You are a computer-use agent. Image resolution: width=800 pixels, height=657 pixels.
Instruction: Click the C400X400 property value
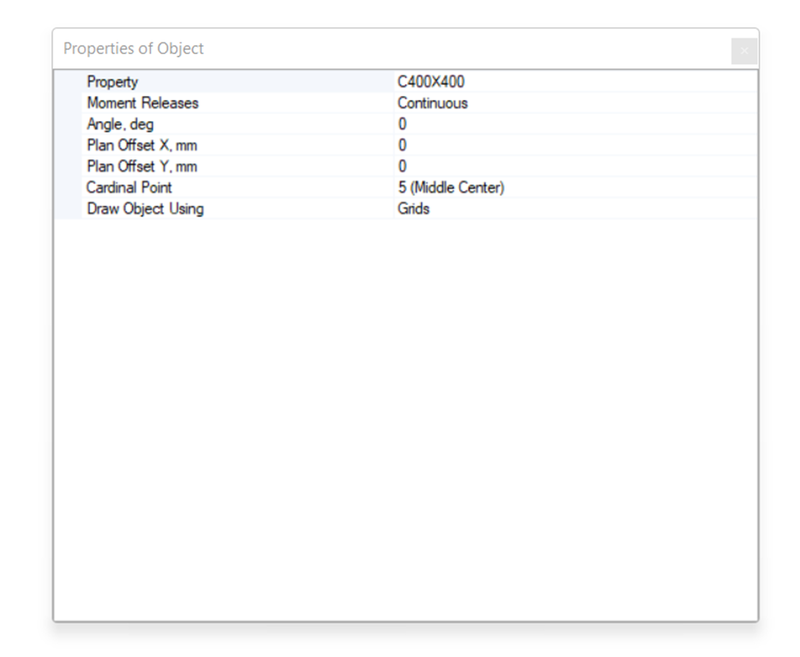pos(576,82)
